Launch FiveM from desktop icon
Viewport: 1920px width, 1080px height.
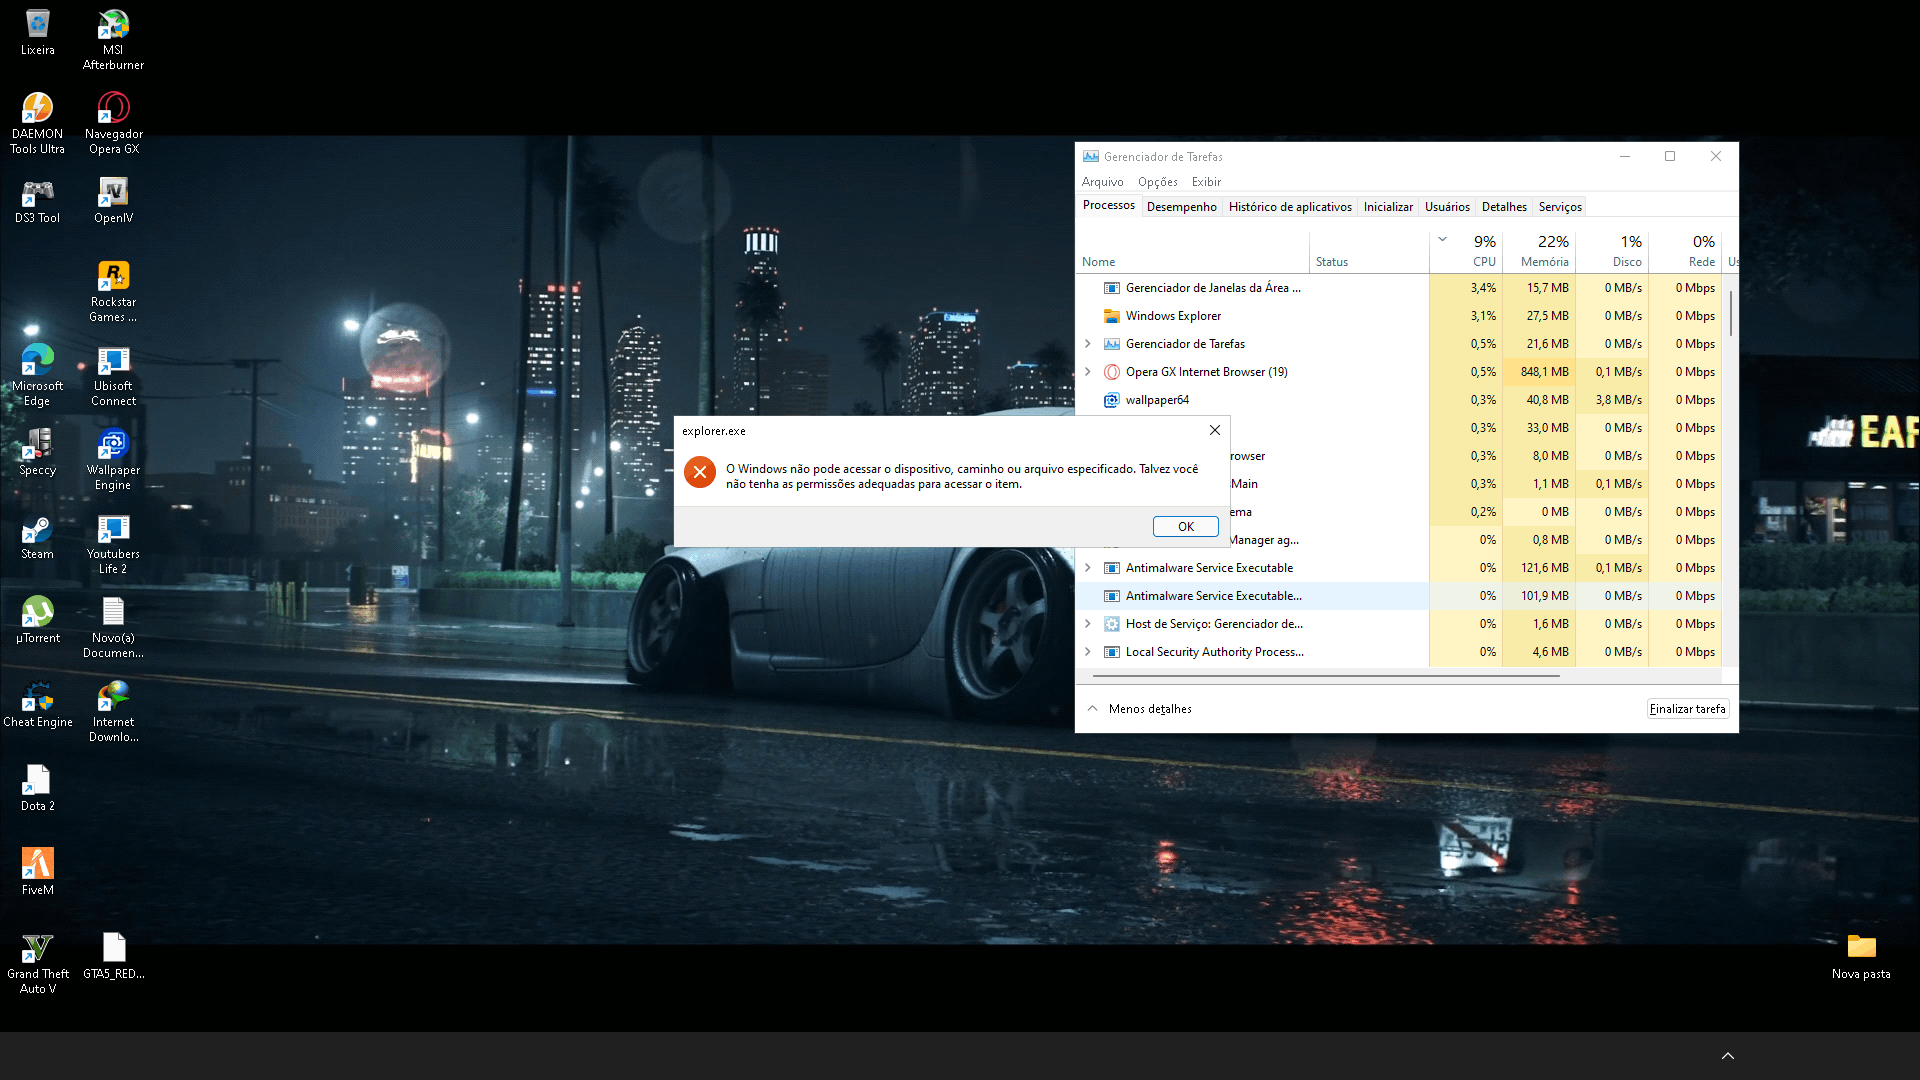(x=38, y=865)
